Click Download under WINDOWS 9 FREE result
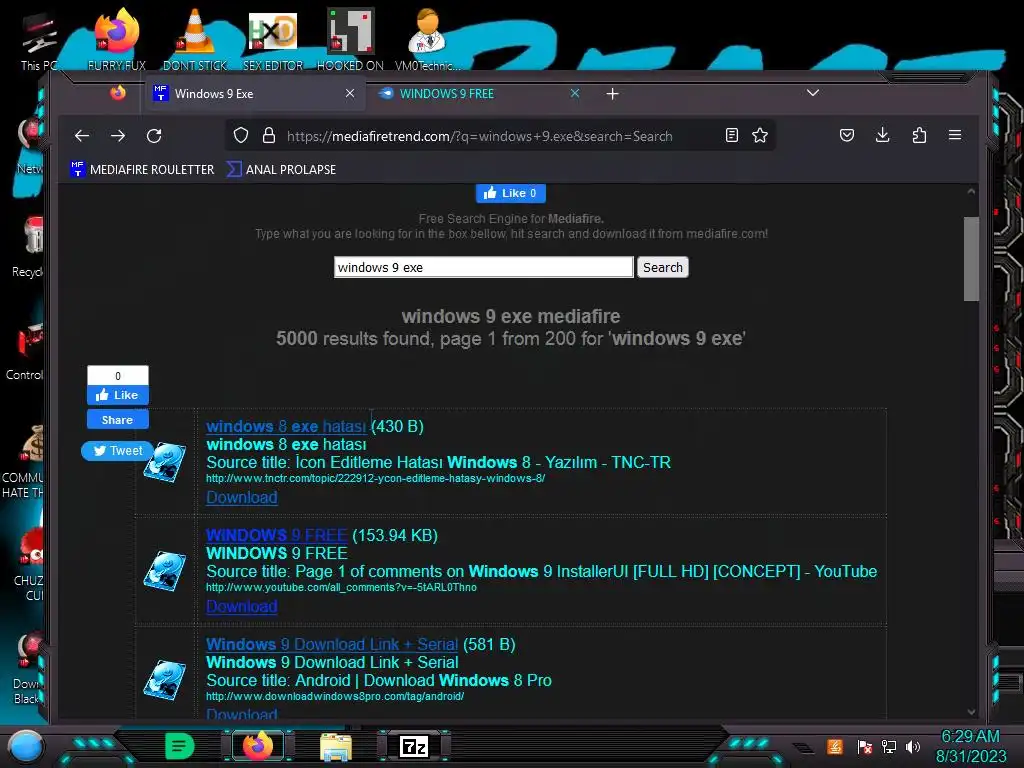This screenshot has width=1024, height=768. click(x=242, y=606)
